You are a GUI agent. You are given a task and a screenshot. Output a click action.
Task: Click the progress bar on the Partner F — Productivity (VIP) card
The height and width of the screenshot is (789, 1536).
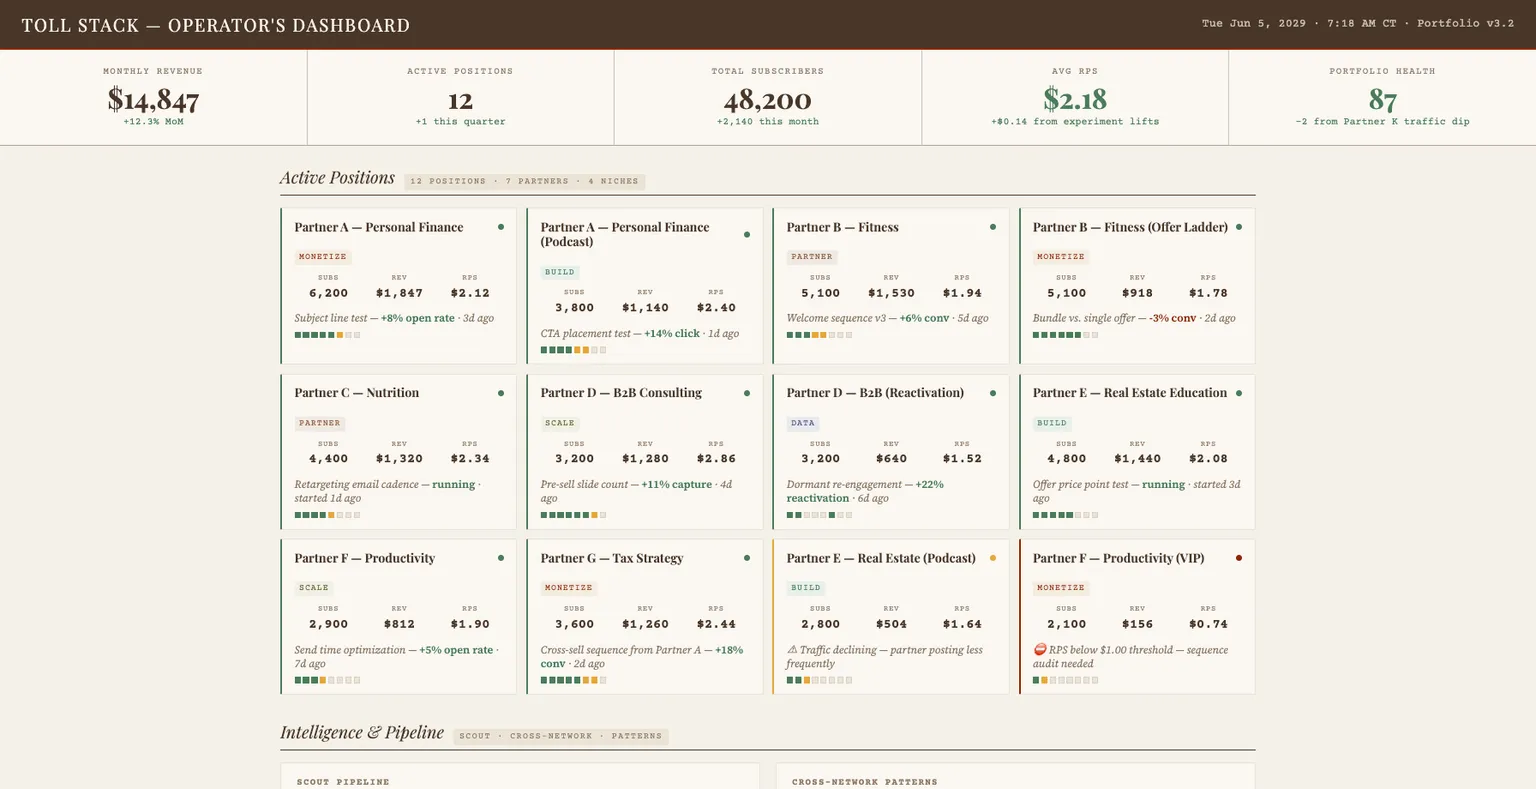1065,680
